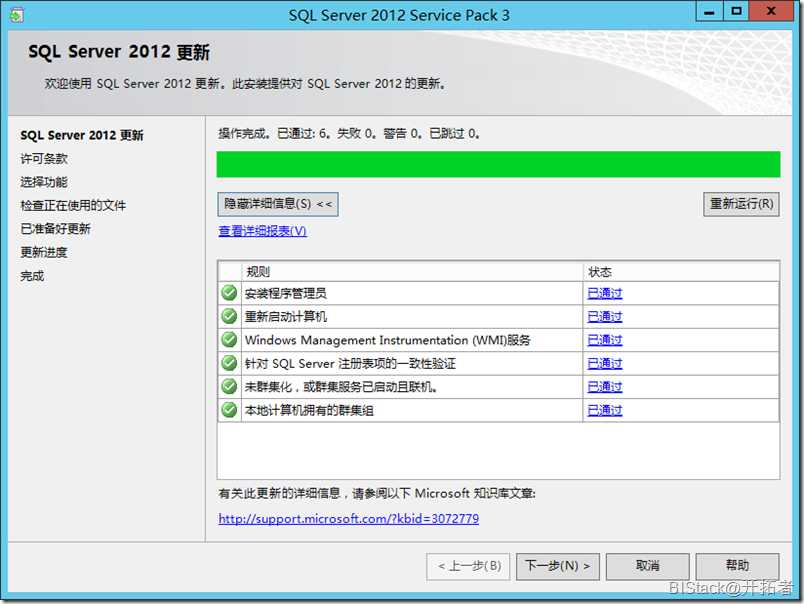Open 已通过 status link for WMI 服务
This screenshot has height=604, width=804.
pos(605,340)
